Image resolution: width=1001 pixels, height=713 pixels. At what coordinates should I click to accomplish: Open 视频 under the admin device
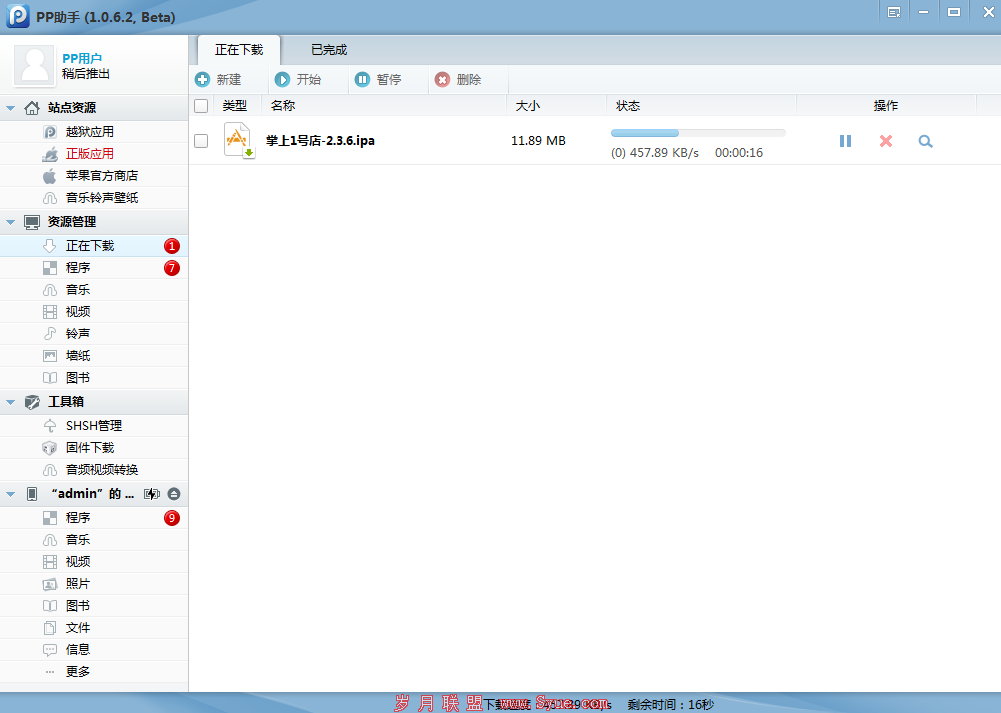click(94, 562)
